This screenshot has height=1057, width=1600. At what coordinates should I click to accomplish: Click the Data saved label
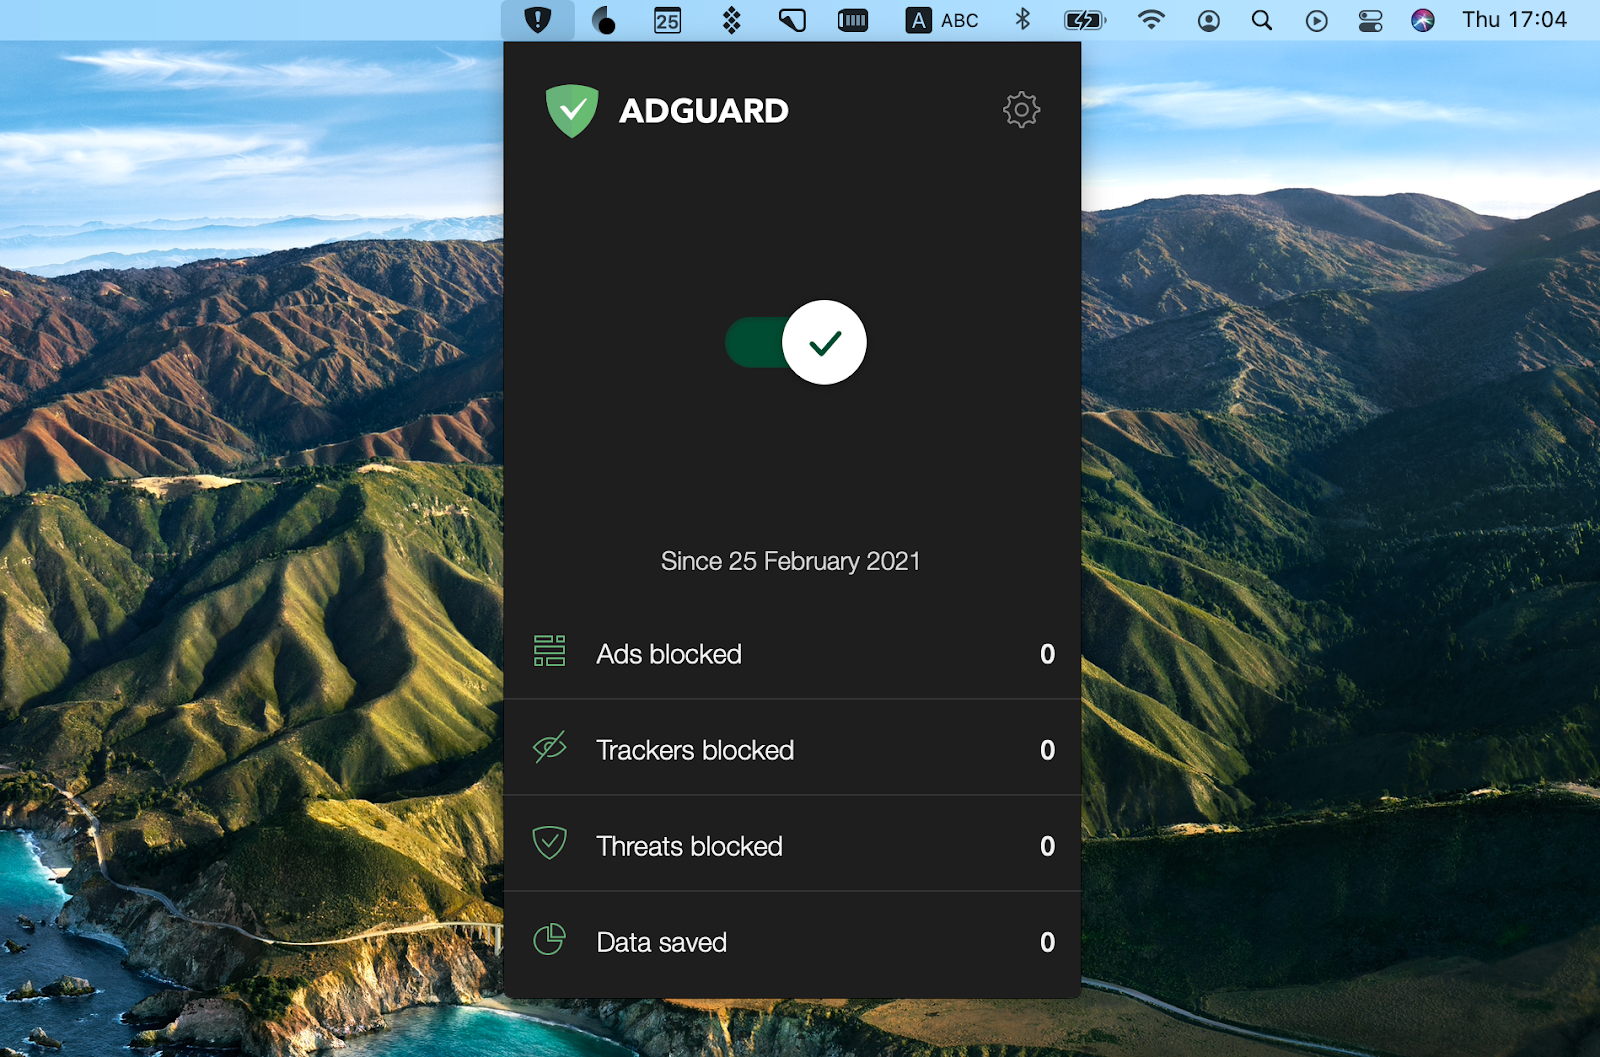[x=661, y=942]
